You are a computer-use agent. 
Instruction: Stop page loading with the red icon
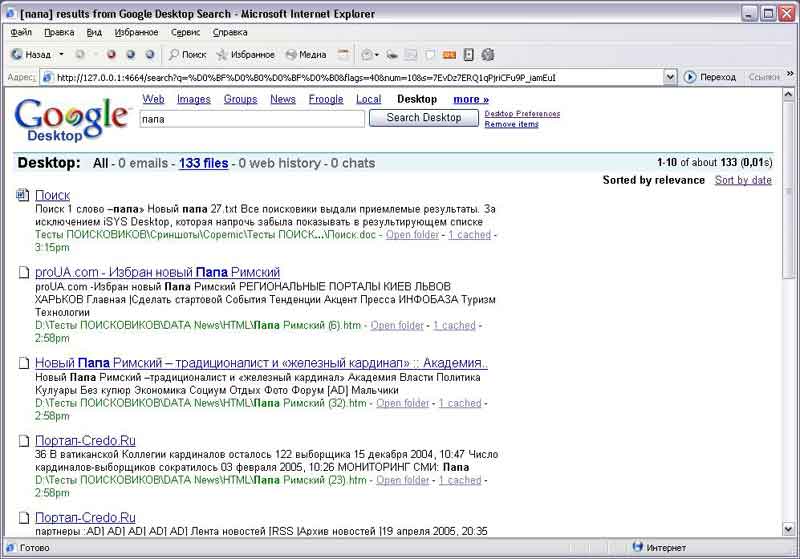(x=111, y=55)
